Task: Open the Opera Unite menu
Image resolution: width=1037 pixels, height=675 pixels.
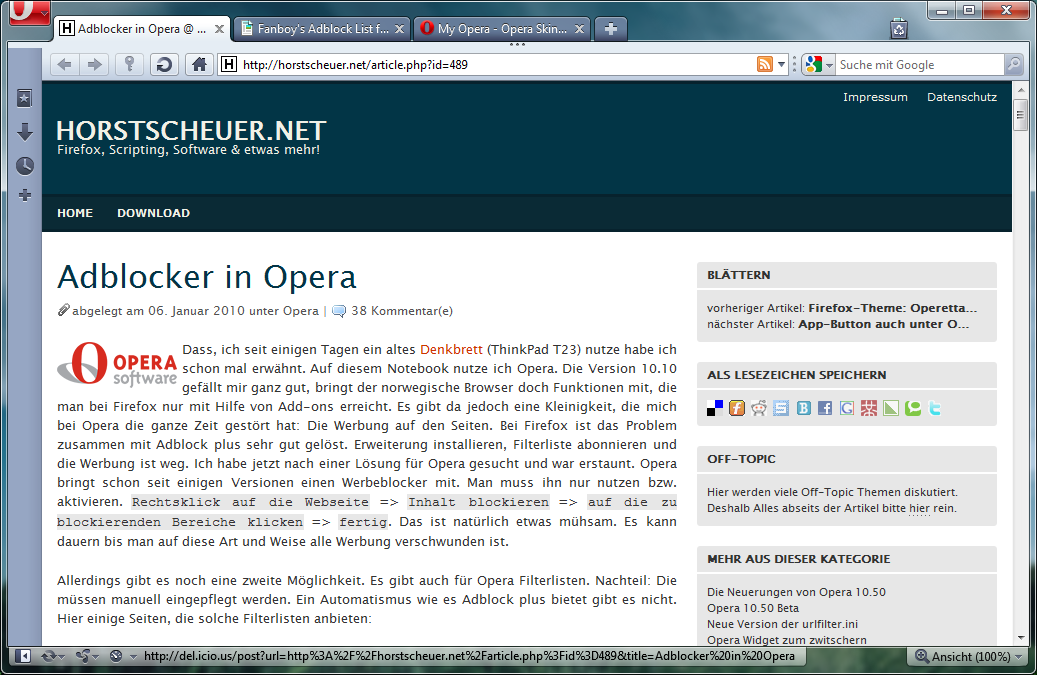Action: [86, 656]
